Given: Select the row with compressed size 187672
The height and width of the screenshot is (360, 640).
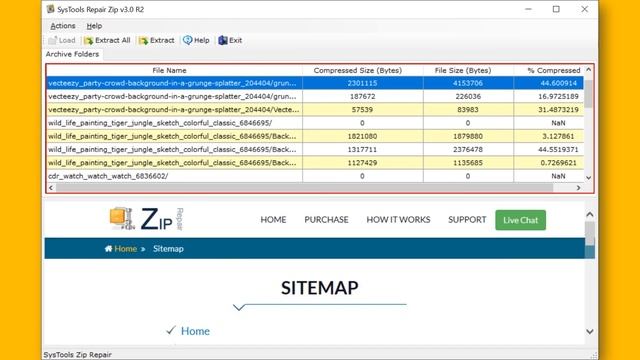Looking at the screenshot, I should click(315, 96).
